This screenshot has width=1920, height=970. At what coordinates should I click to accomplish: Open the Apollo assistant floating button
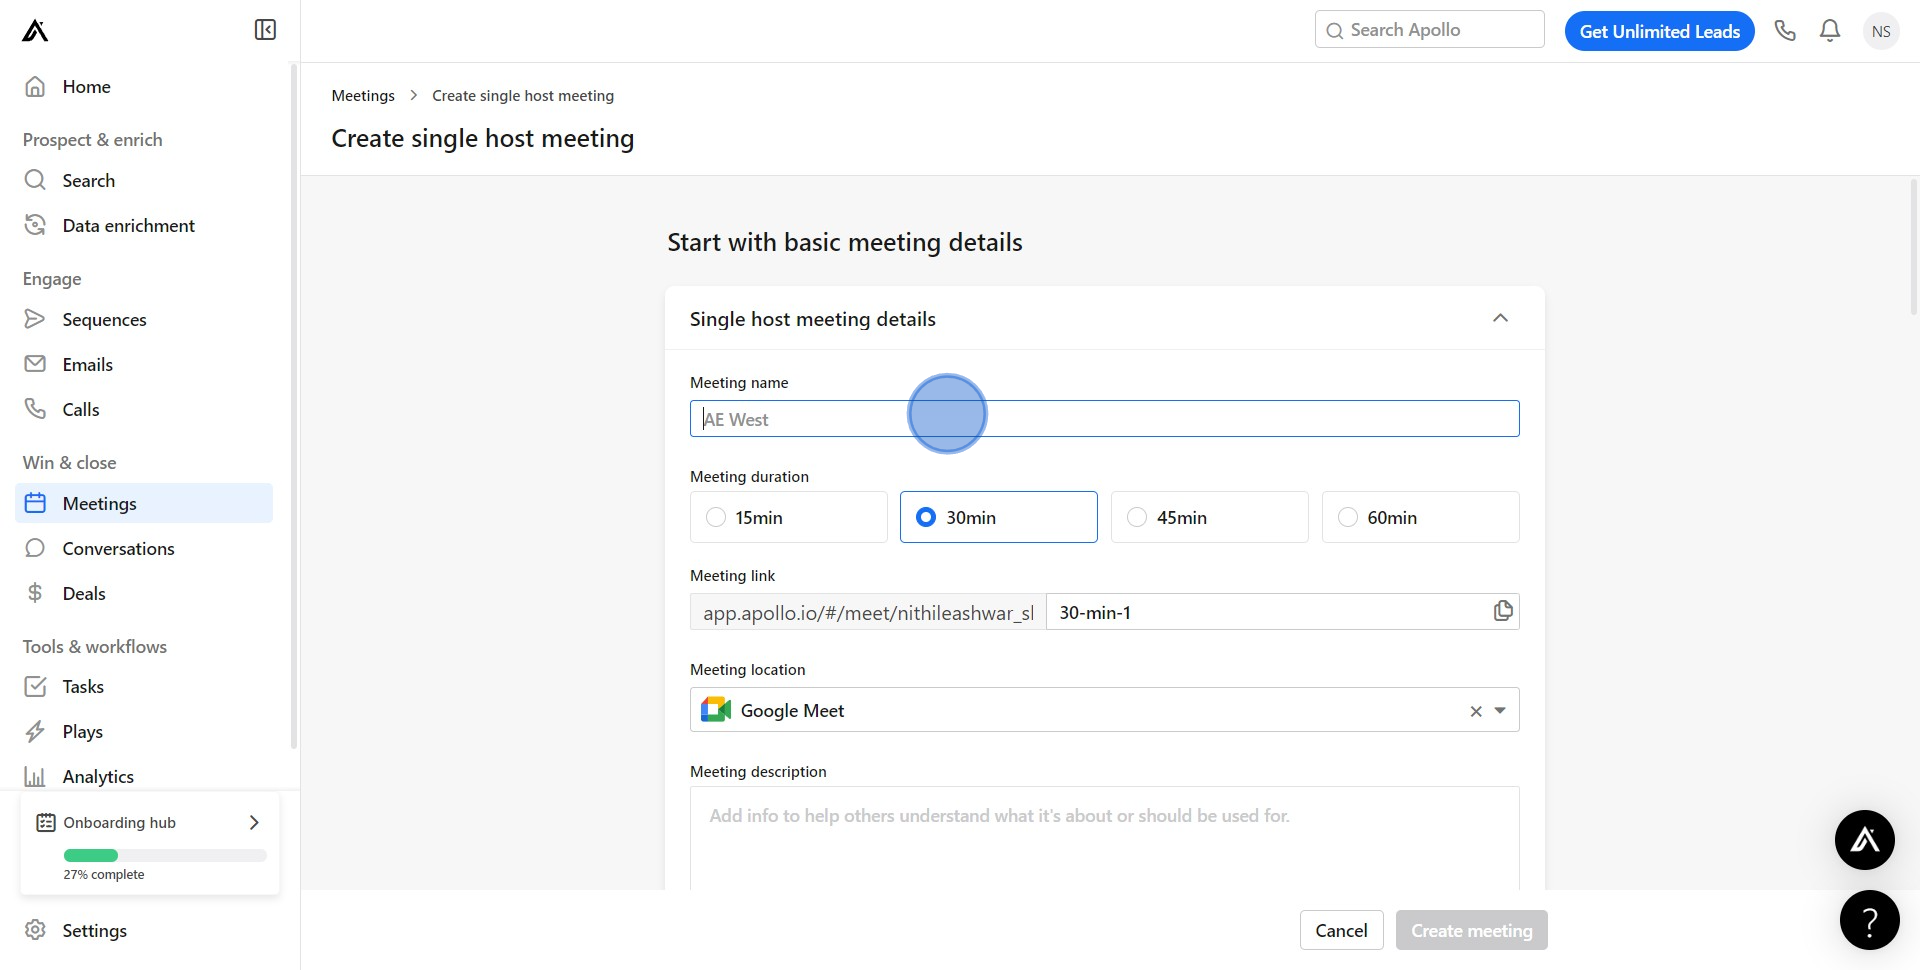tap(1865, 840)
